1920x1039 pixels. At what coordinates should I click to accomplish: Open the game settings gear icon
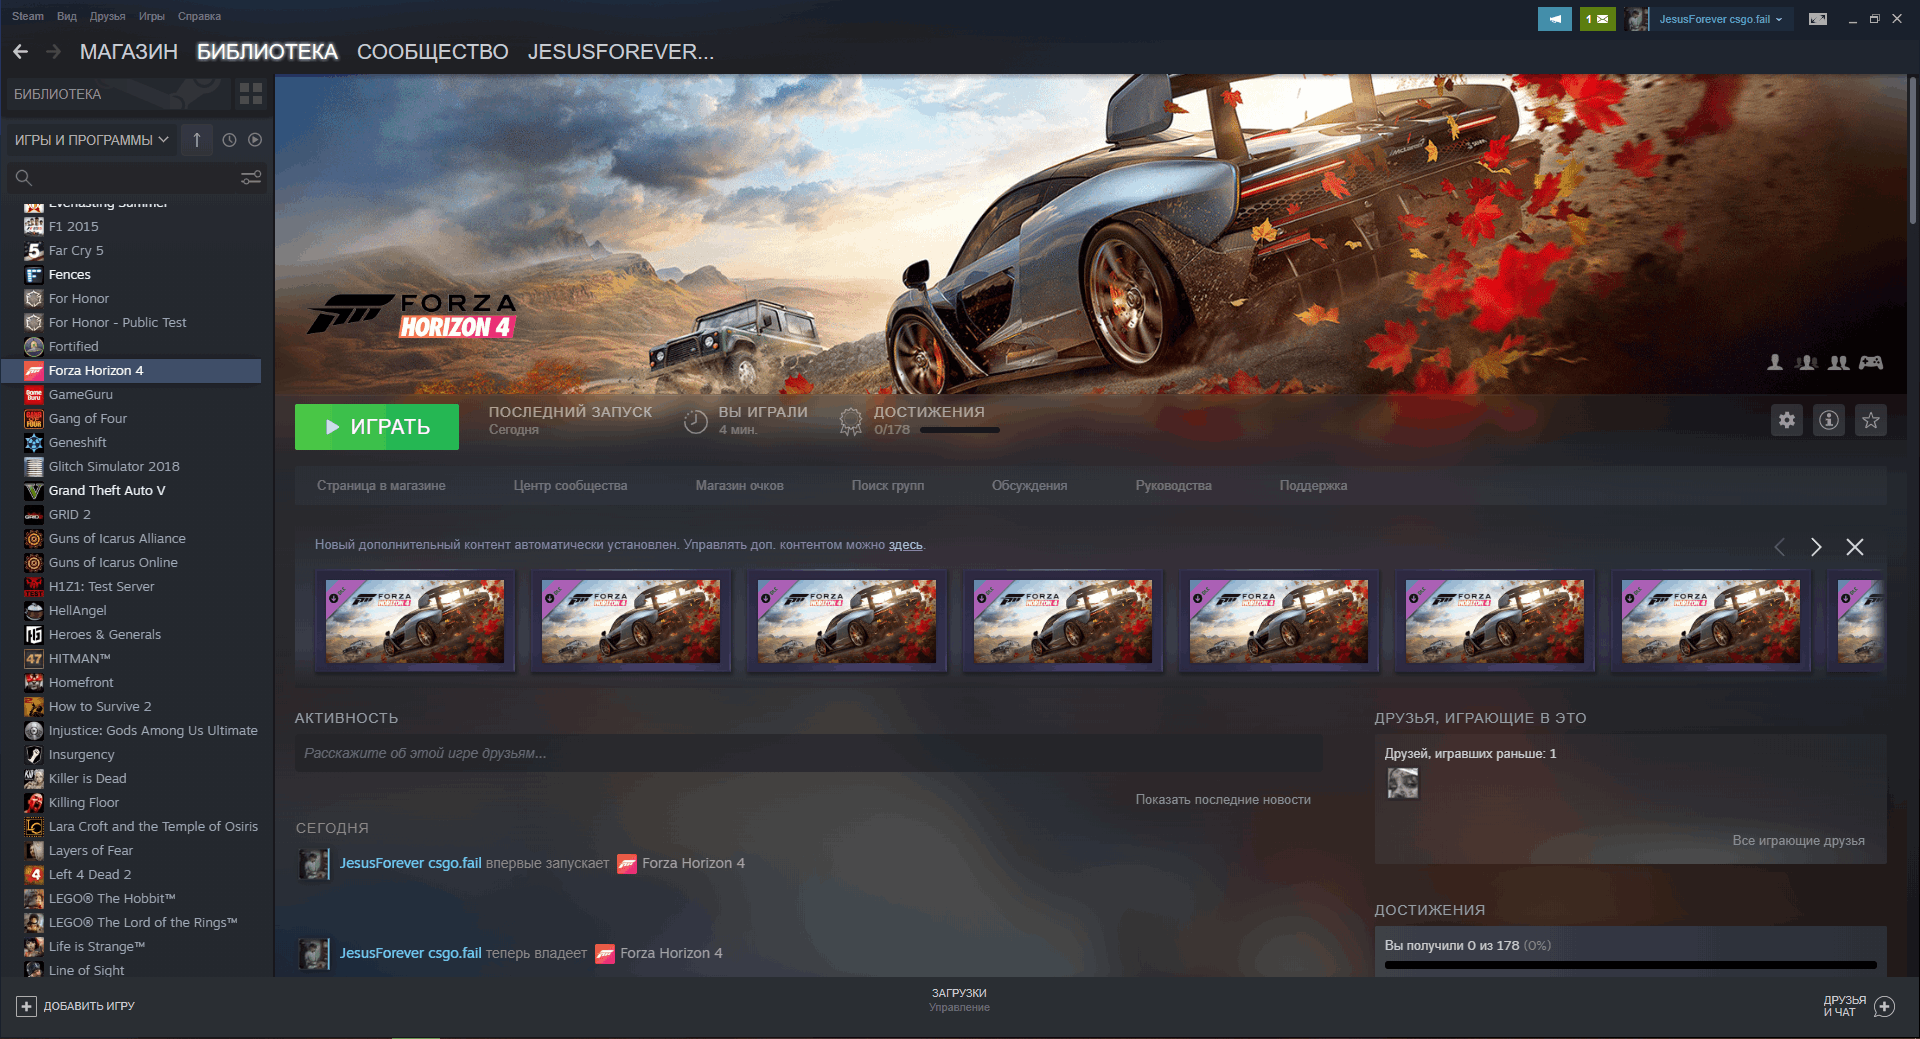pyautogui.click(x=1787, y=420)
